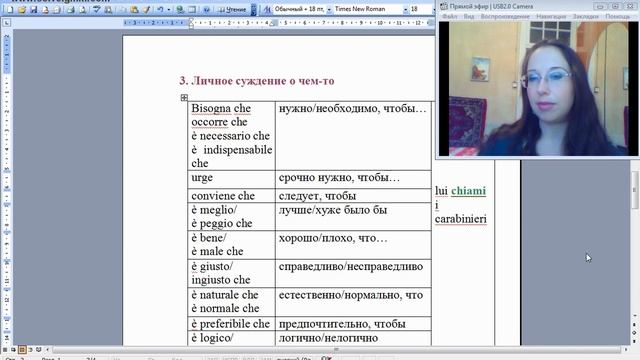640x360 pixels.
Task: Switch to Web Layout view
Action: tap(13, 350)
